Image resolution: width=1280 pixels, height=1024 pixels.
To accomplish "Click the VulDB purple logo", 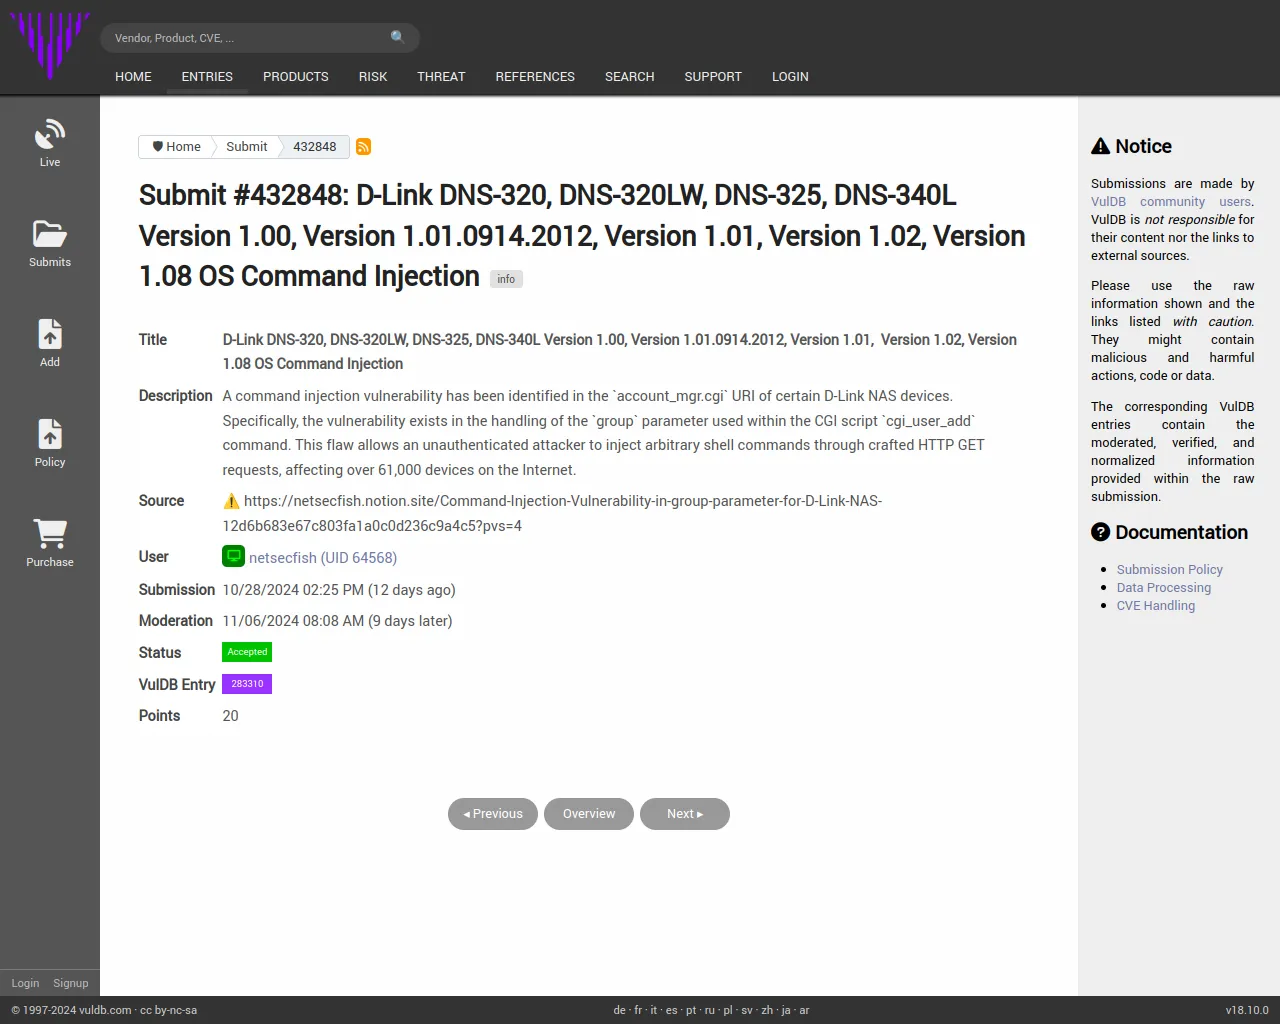I will click(50, 46).
